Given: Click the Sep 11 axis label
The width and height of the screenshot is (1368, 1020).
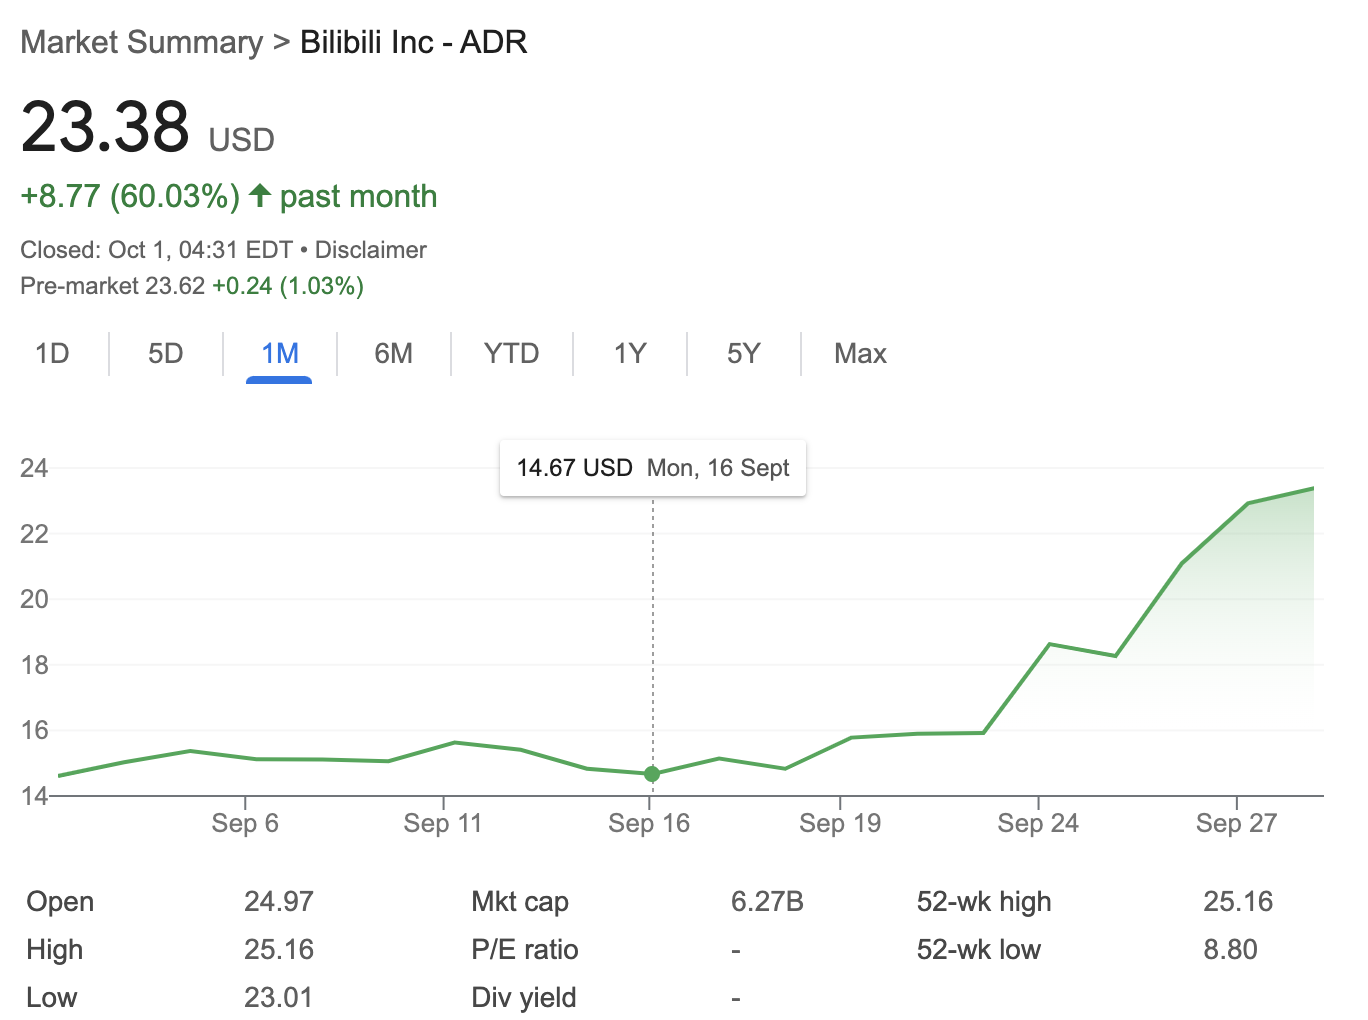Looking at the screenshot, I should coord(443,823).
